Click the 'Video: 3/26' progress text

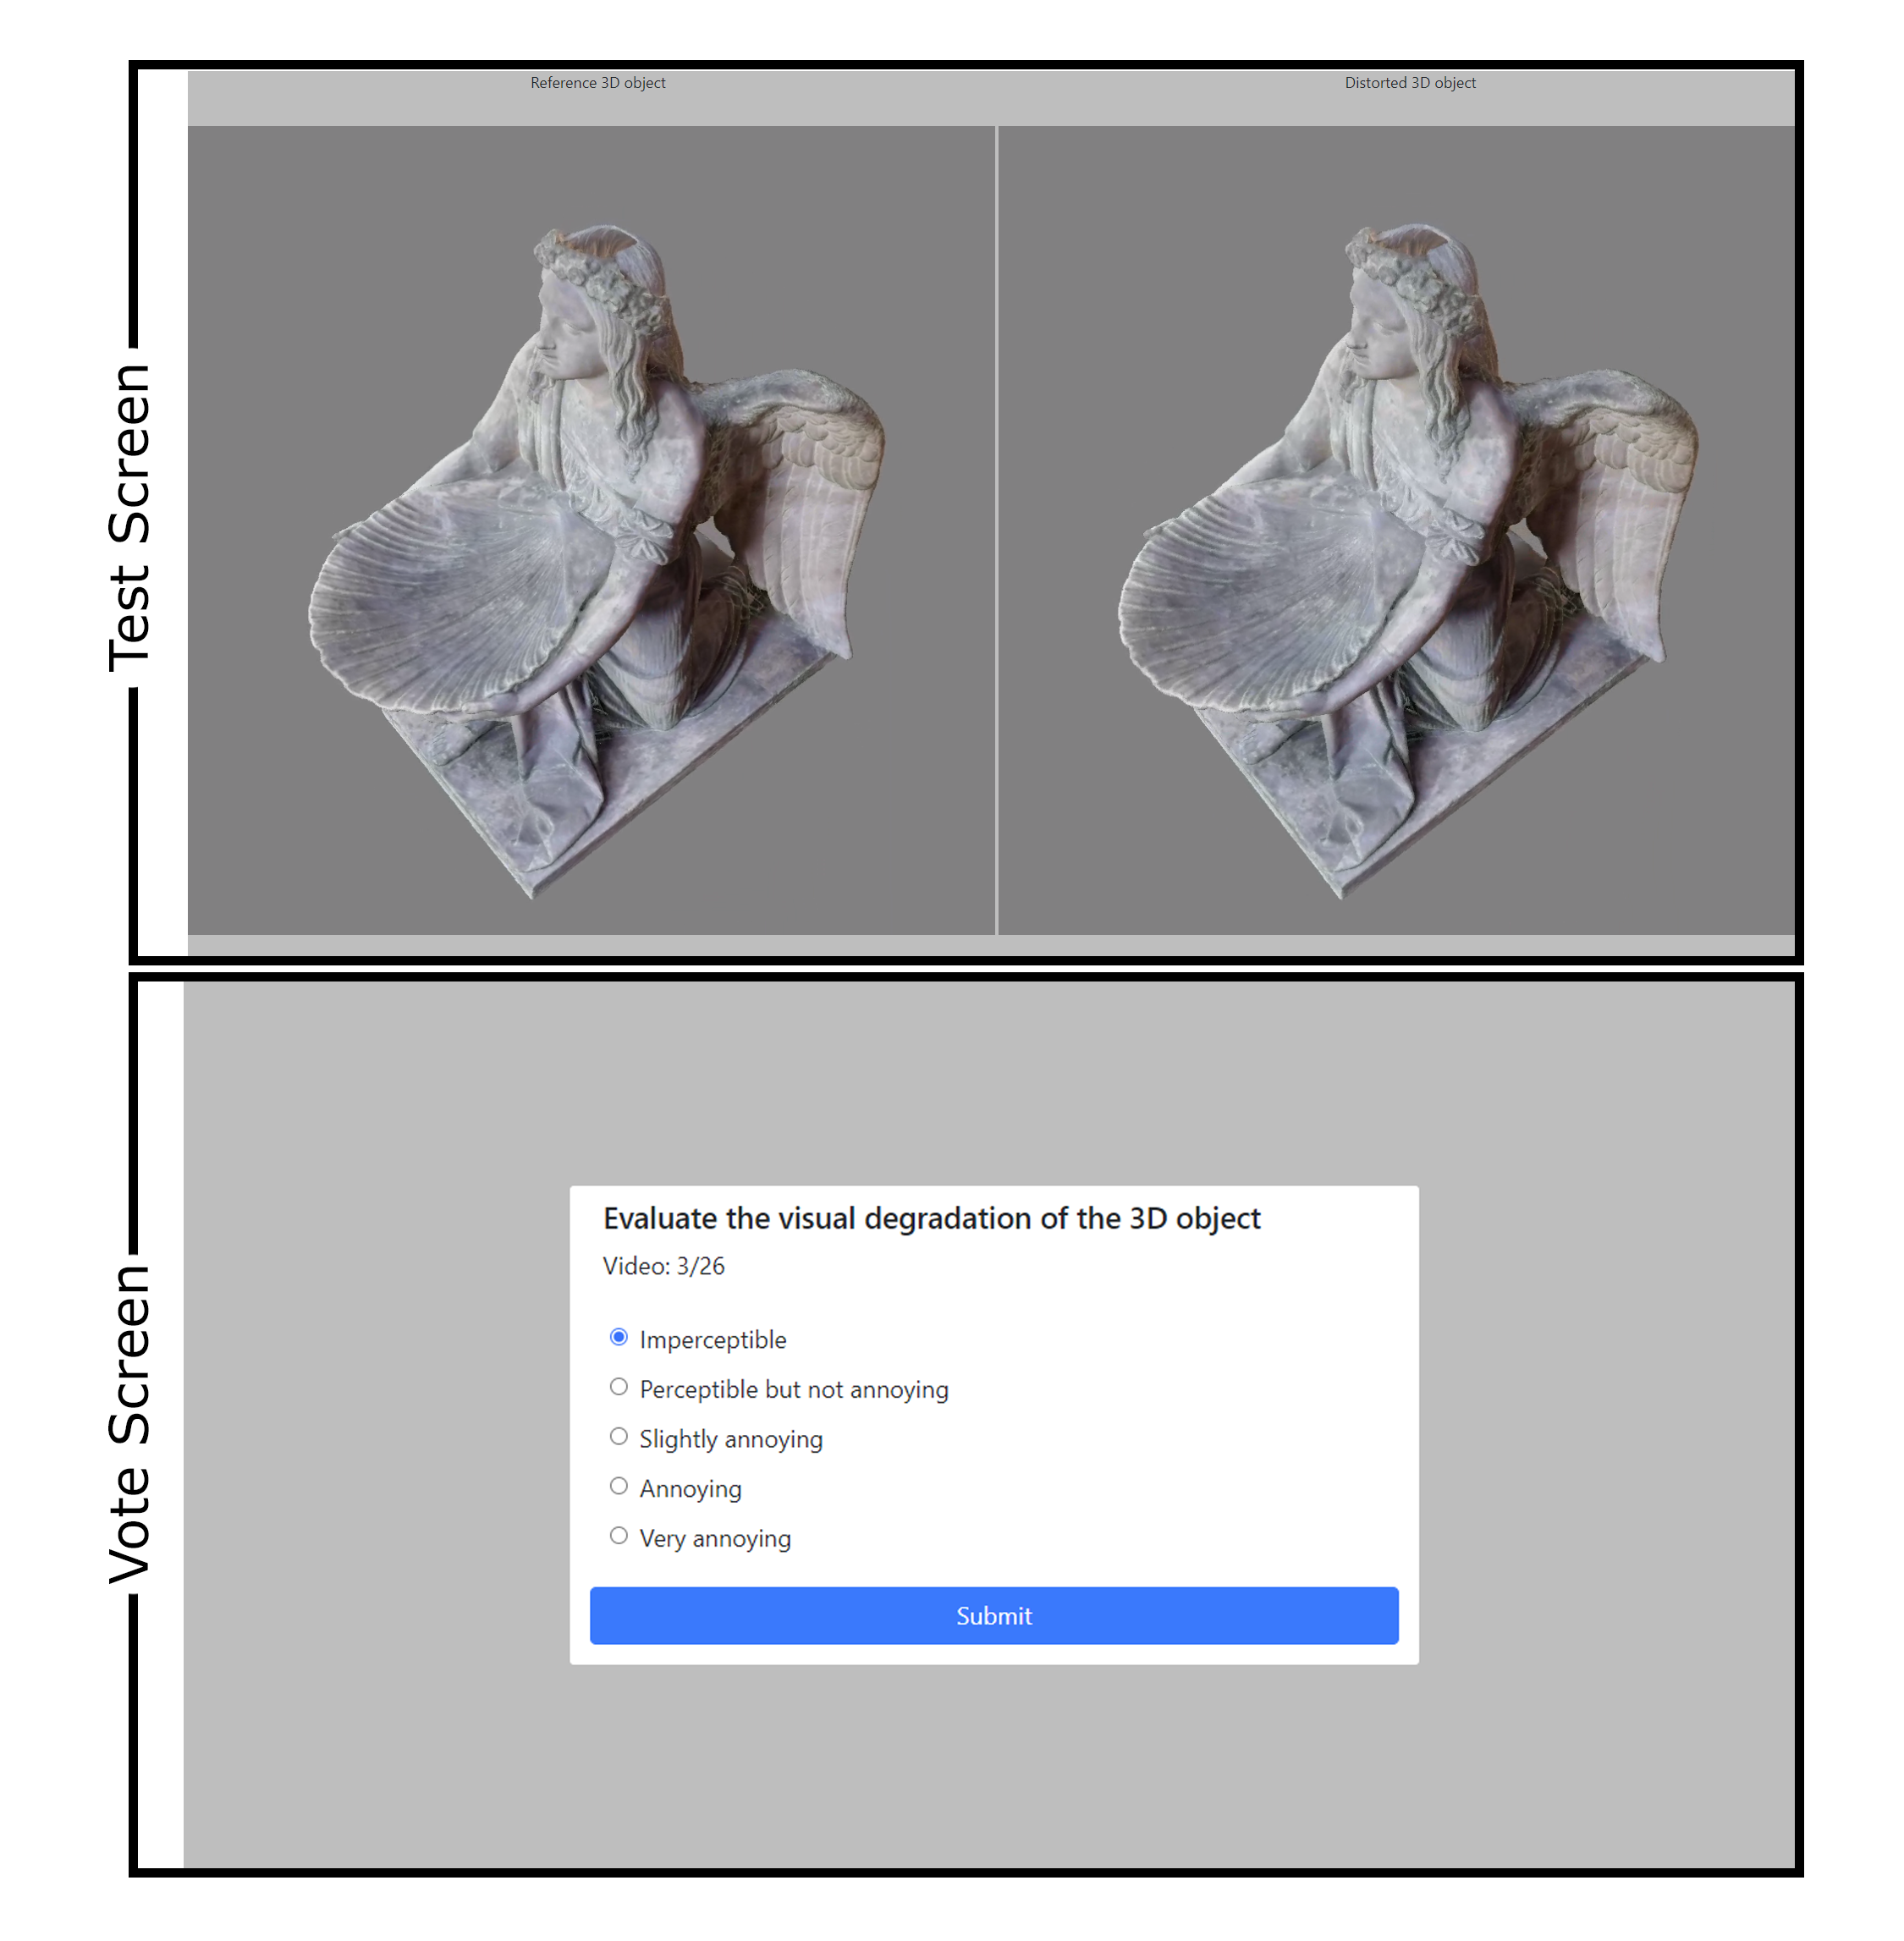coord(664,1266)
